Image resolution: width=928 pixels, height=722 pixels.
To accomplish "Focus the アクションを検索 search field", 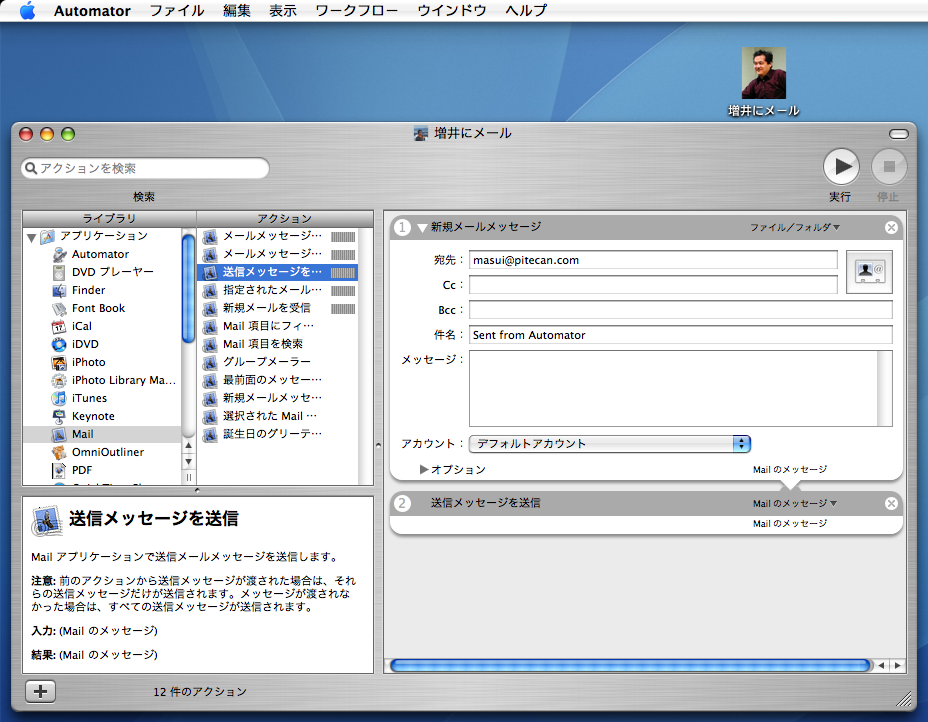I will 145,168.
